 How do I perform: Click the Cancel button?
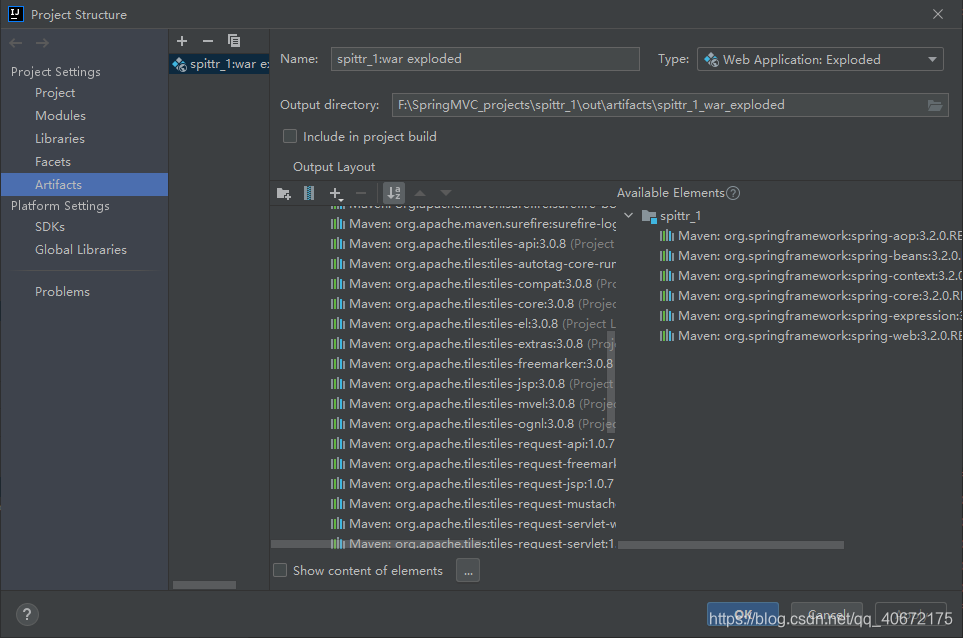[827, 615]
